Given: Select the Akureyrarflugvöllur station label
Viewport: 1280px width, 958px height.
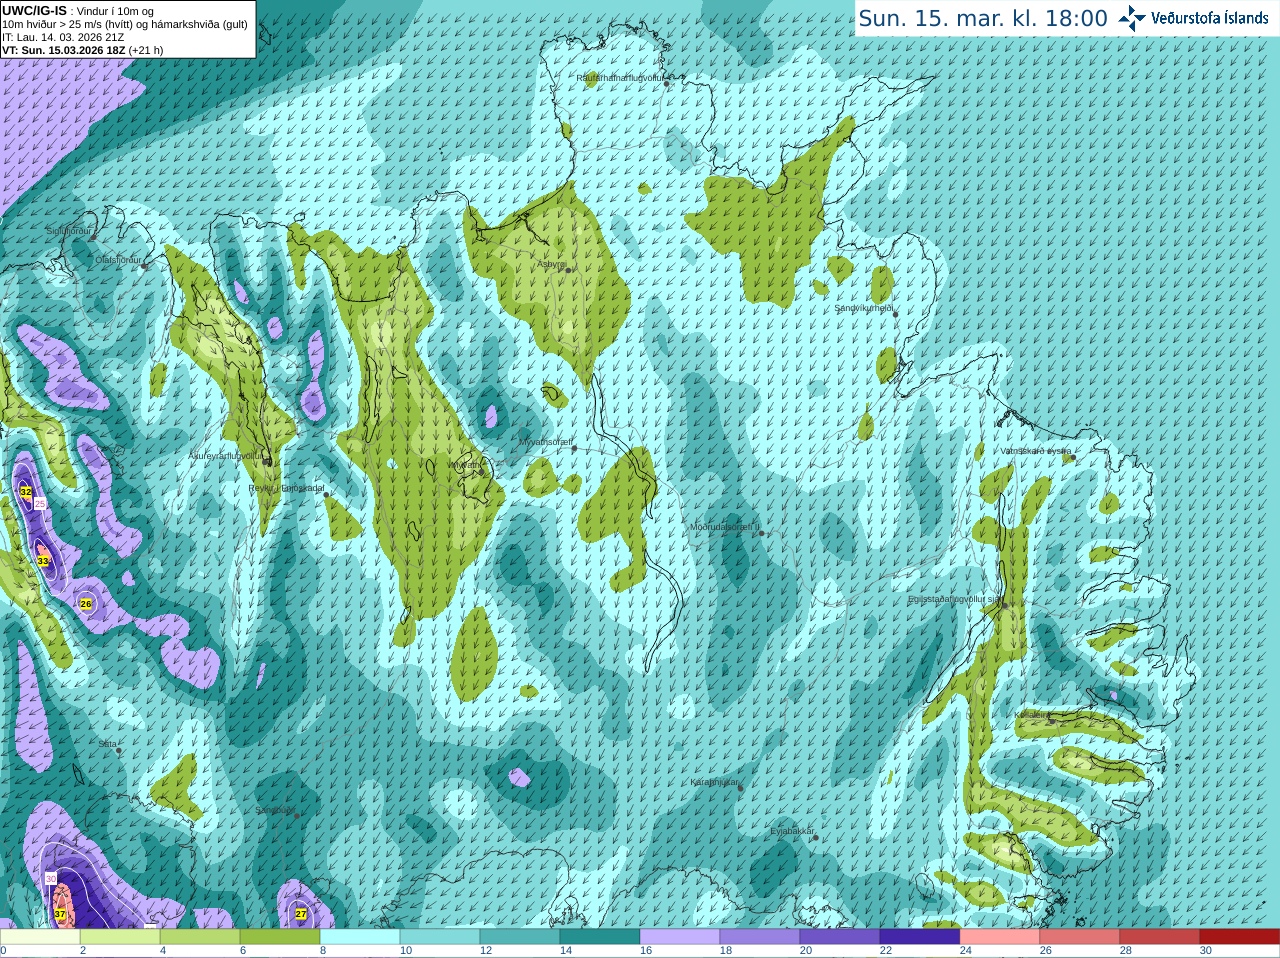Looking at the screenshot, I should pyautogui.click(x=226, y=455).
